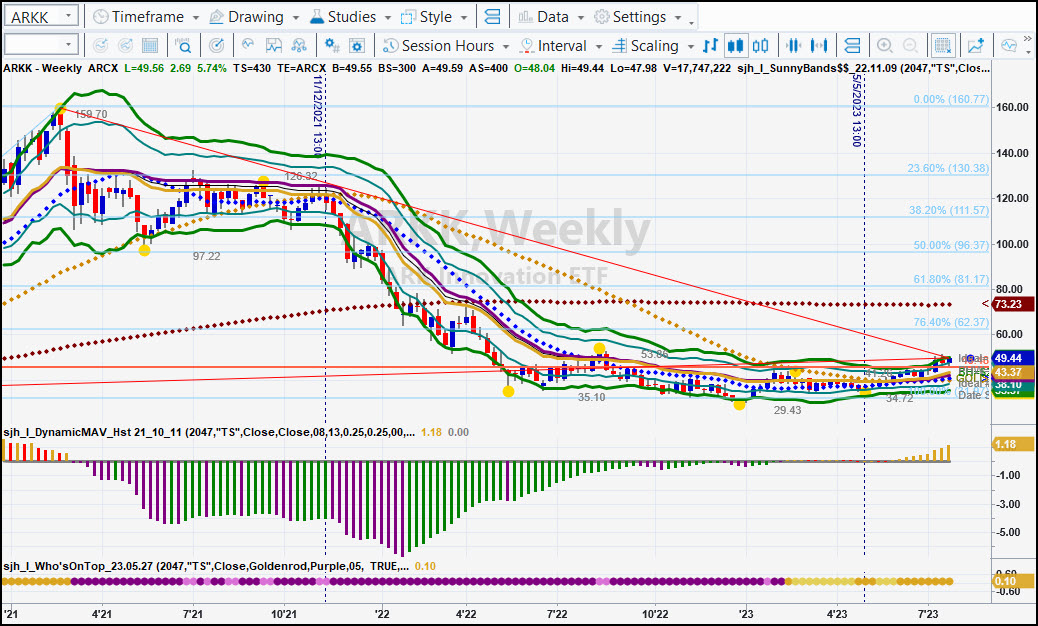Open the Timeframe menu
This screenshot has height=626, width=1038.
pos(146,17)
